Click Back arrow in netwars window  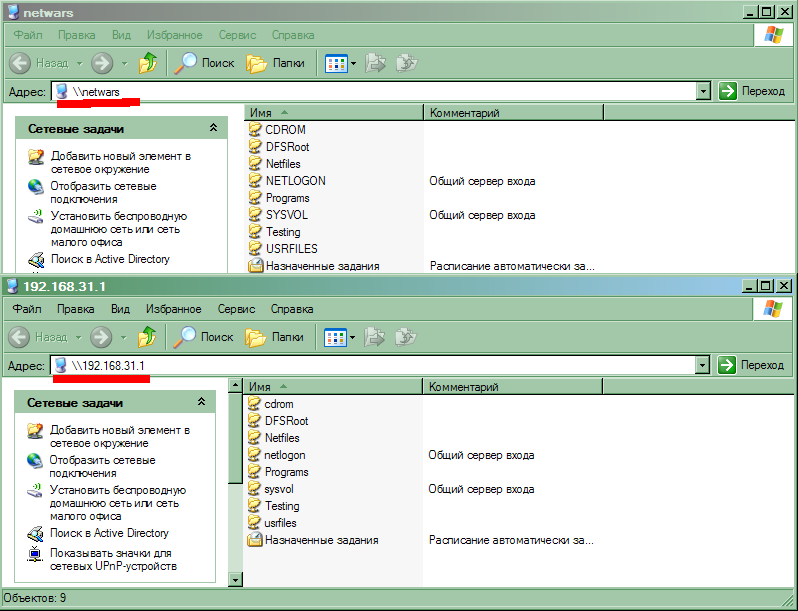coord(20,63)
